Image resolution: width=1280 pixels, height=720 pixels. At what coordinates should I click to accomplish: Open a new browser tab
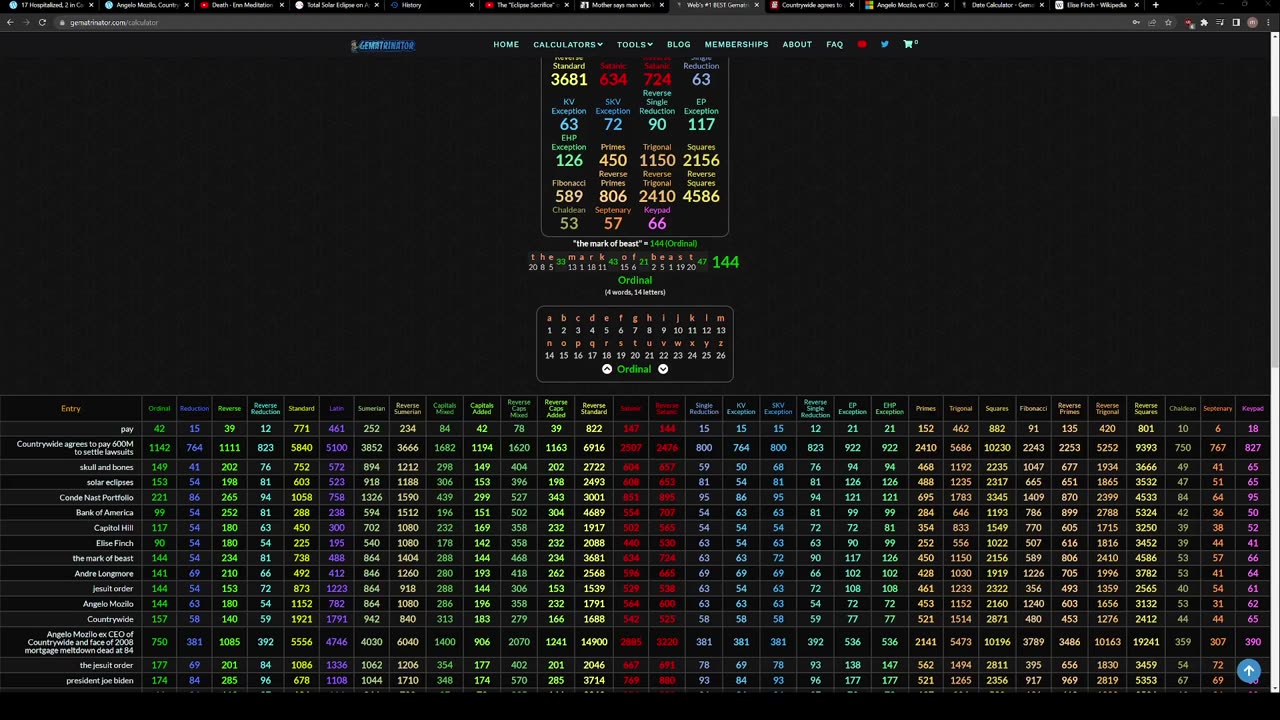pos(1155,5)
